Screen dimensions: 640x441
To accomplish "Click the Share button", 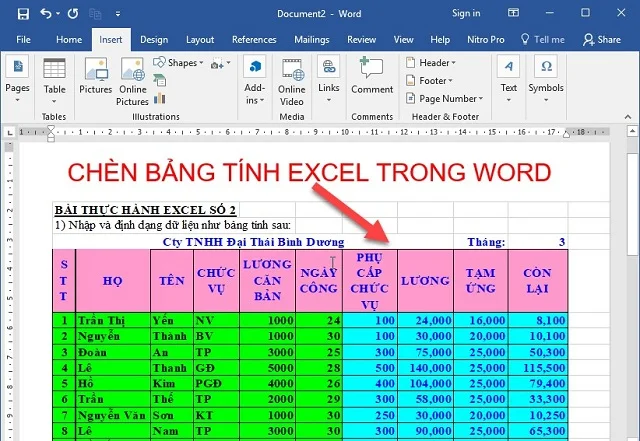I will click(602, 40).
